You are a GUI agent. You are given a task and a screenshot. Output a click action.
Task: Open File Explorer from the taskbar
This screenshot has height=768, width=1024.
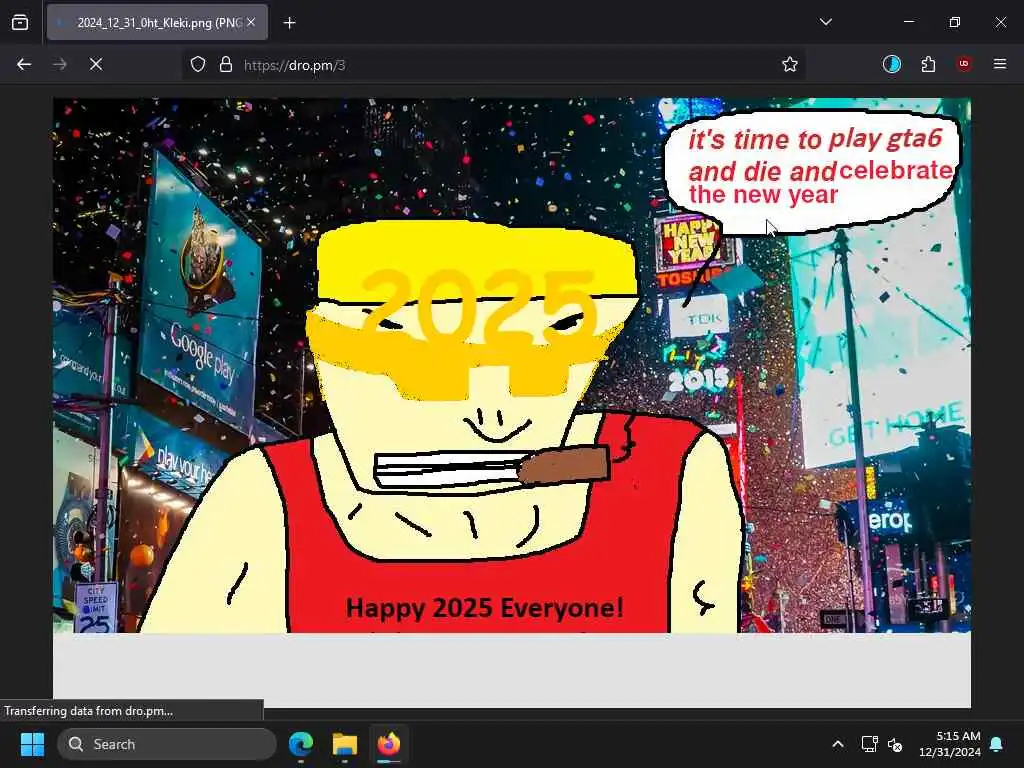(345, 744)
